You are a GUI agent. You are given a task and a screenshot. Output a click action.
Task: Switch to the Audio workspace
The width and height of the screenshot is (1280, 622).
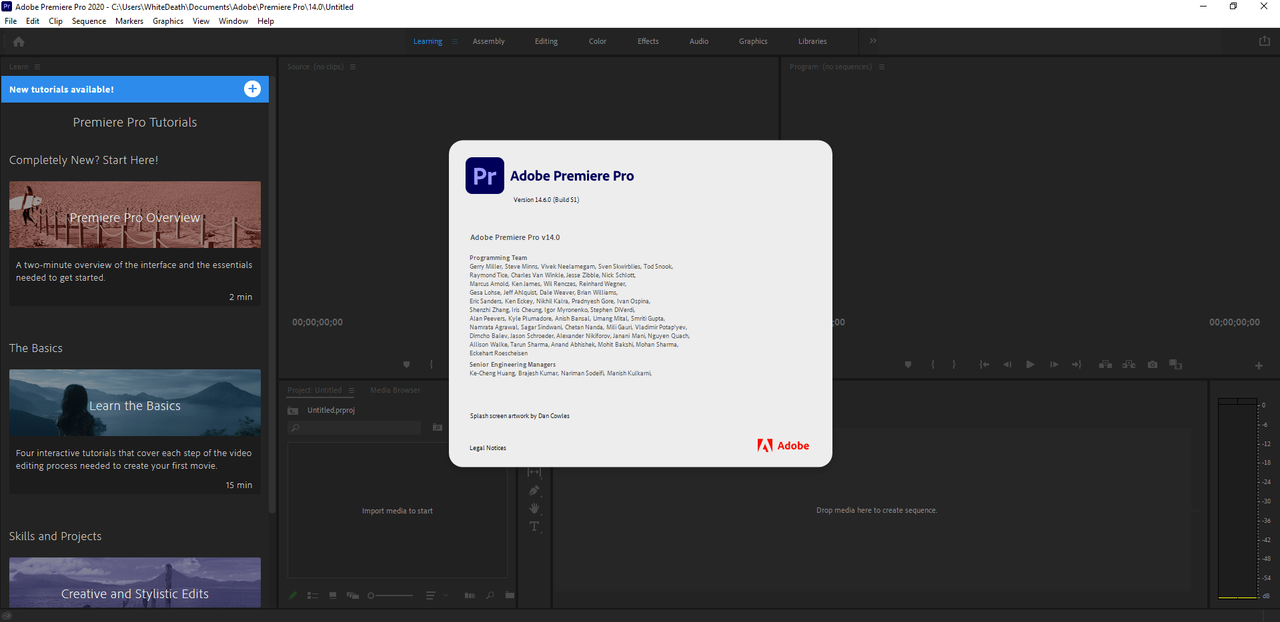(699, 41)
